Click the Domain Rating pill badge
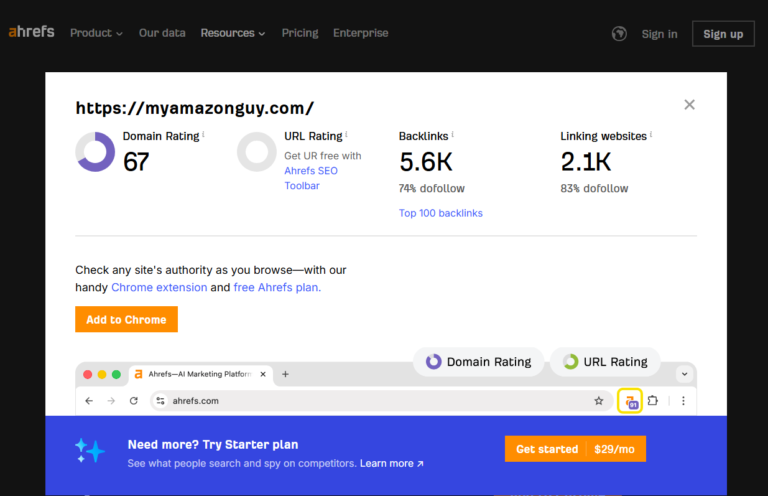The image size is (768, 496). [479, 362]
